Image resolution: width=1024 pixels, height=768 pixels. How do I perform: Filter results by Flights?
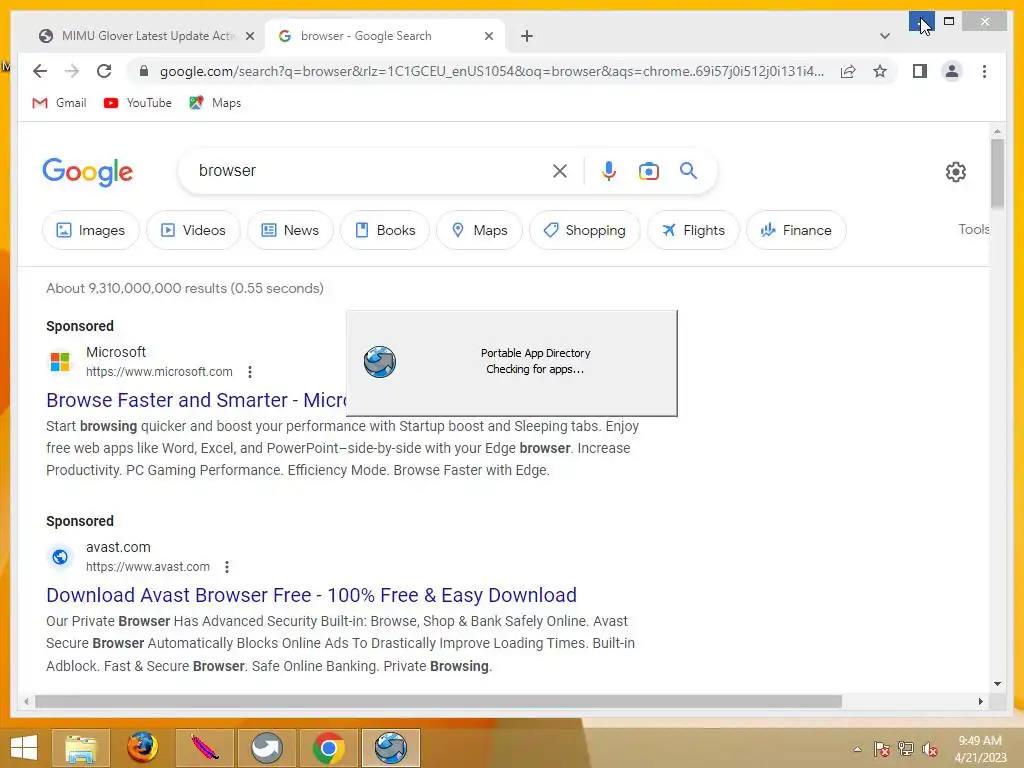[x=693, y=230]
